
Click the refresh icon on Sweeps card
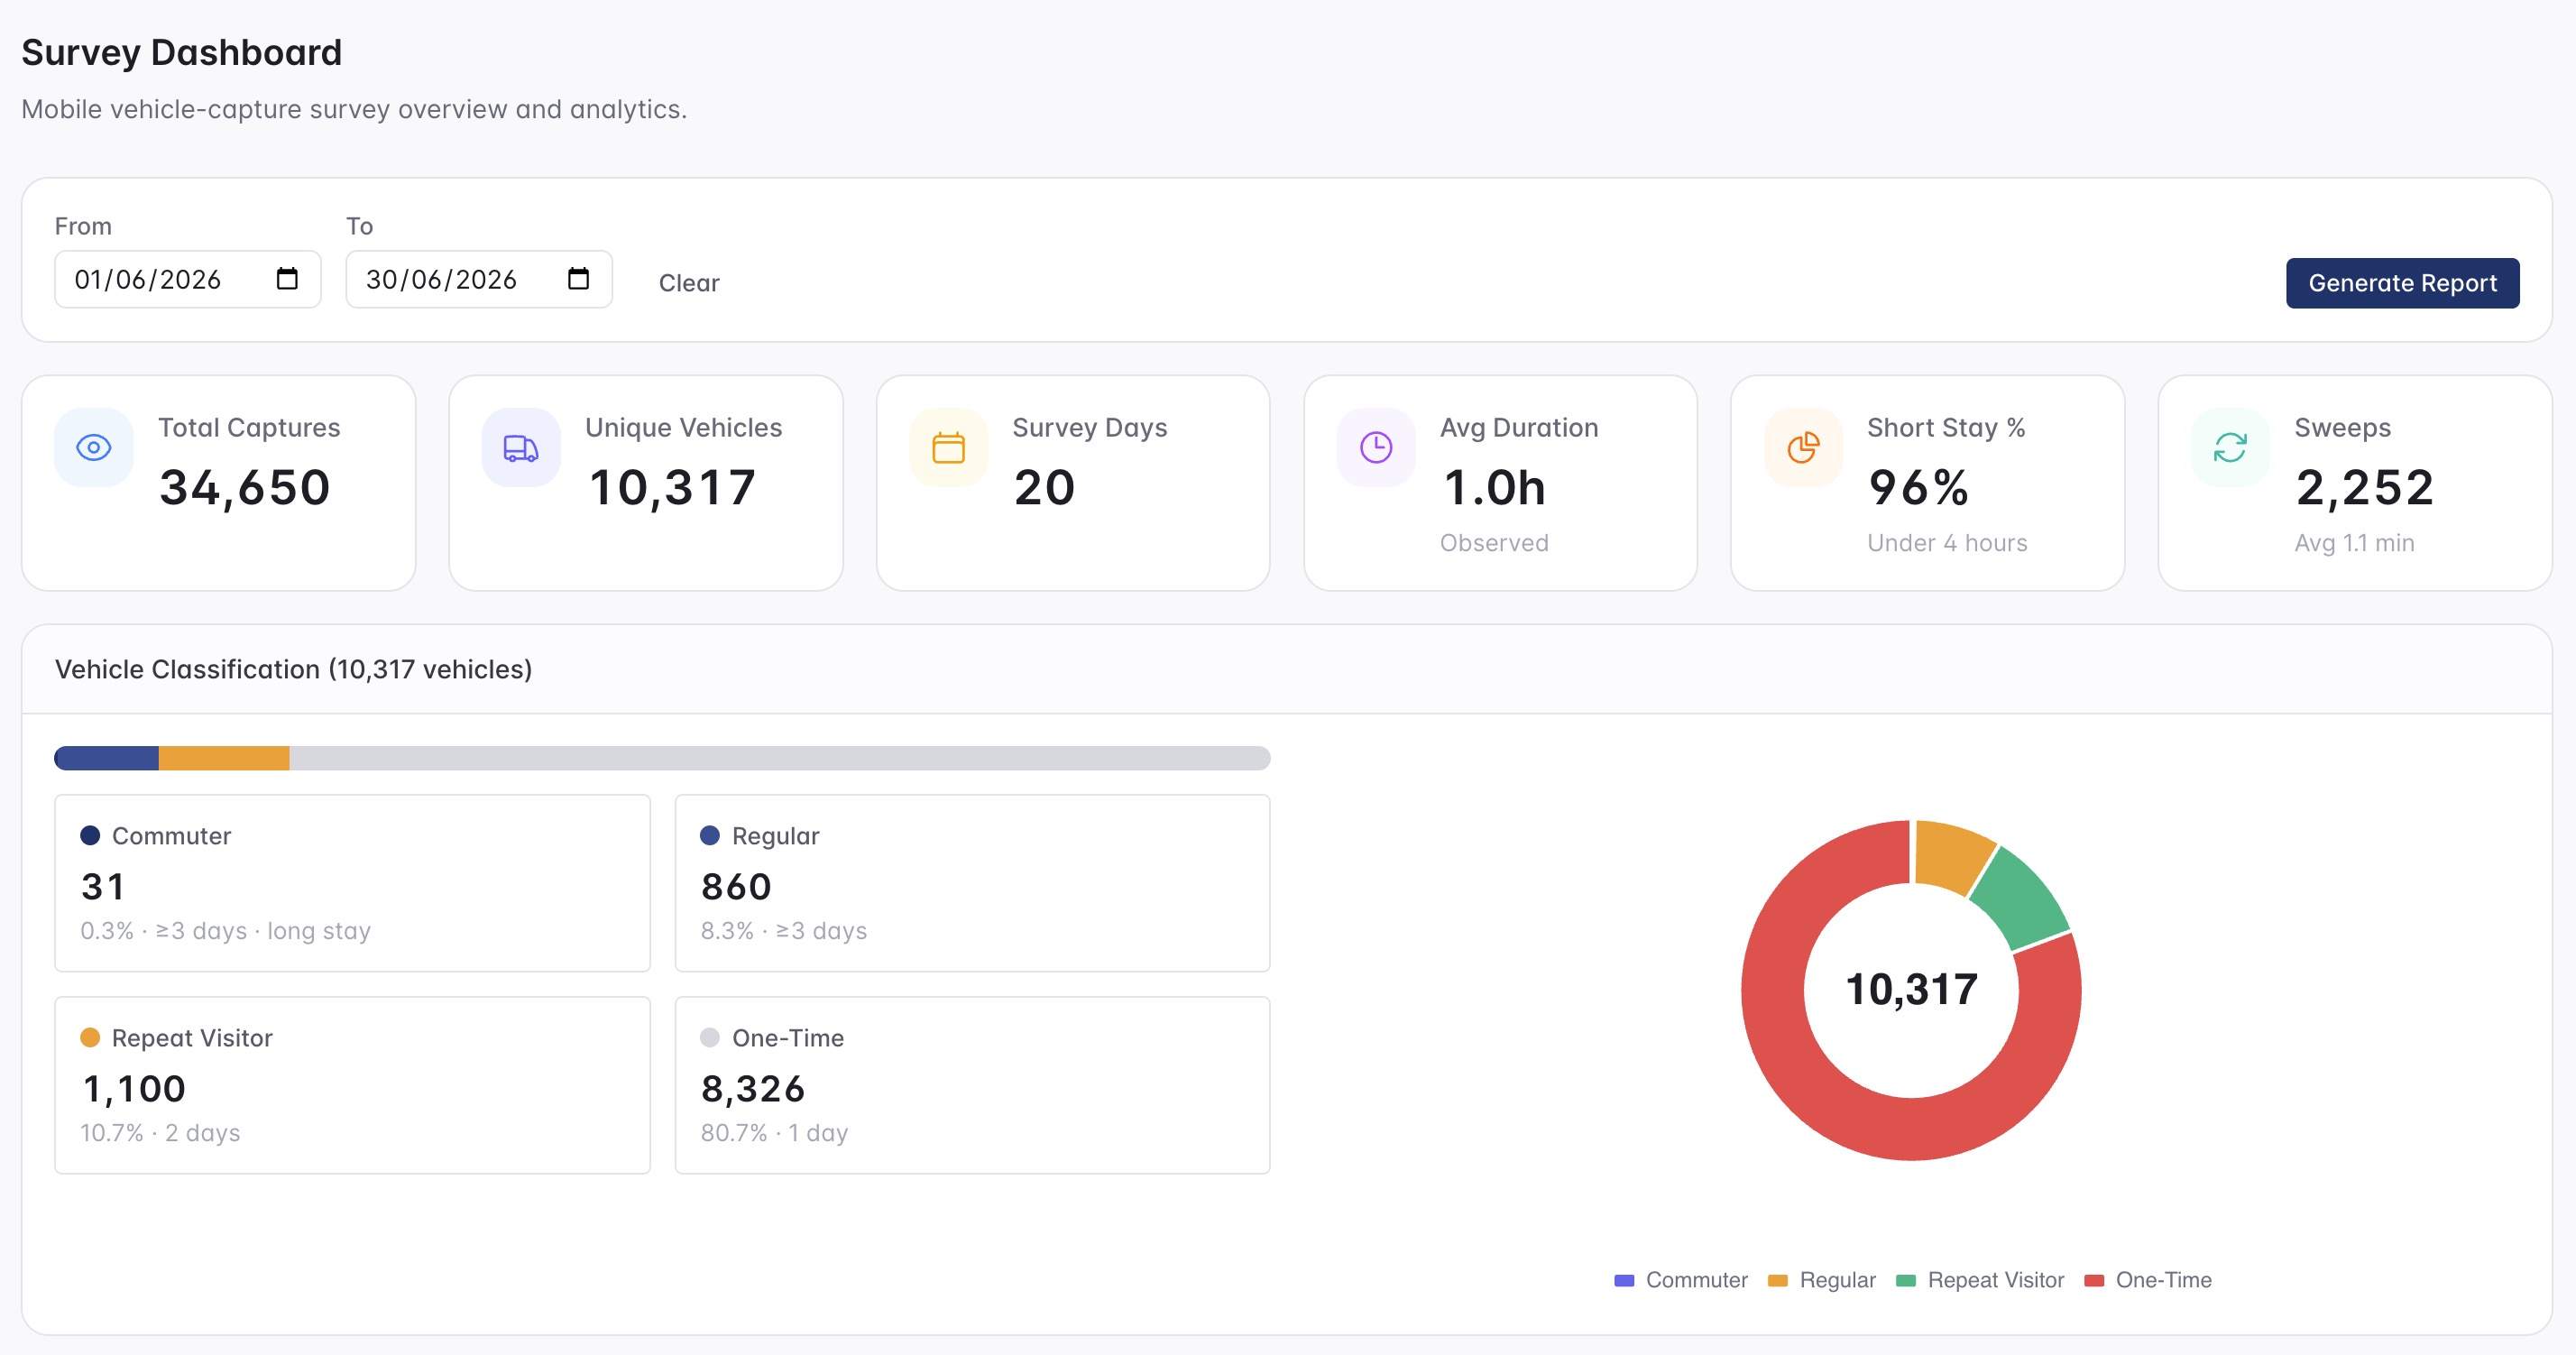2230,447
